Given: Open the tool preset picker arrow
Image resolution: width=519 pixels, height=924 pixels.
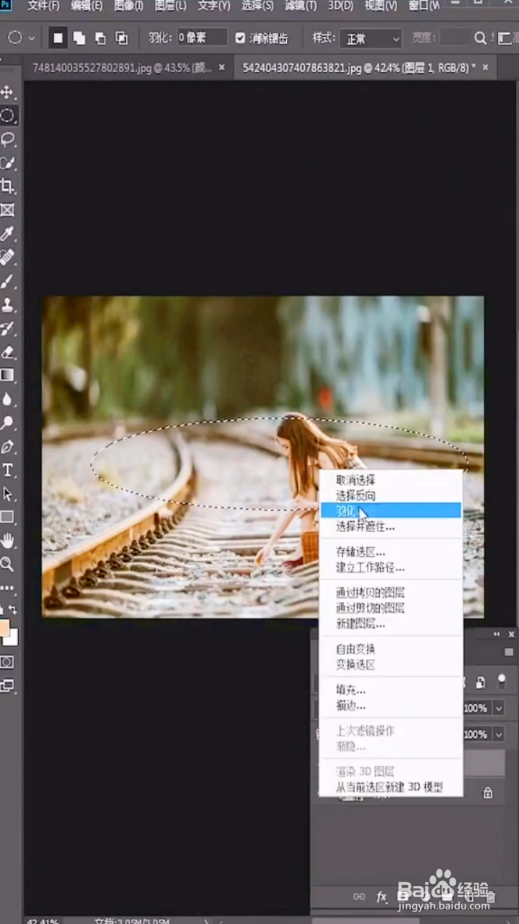Looking at the screenshot, I should tap(32, 38).
